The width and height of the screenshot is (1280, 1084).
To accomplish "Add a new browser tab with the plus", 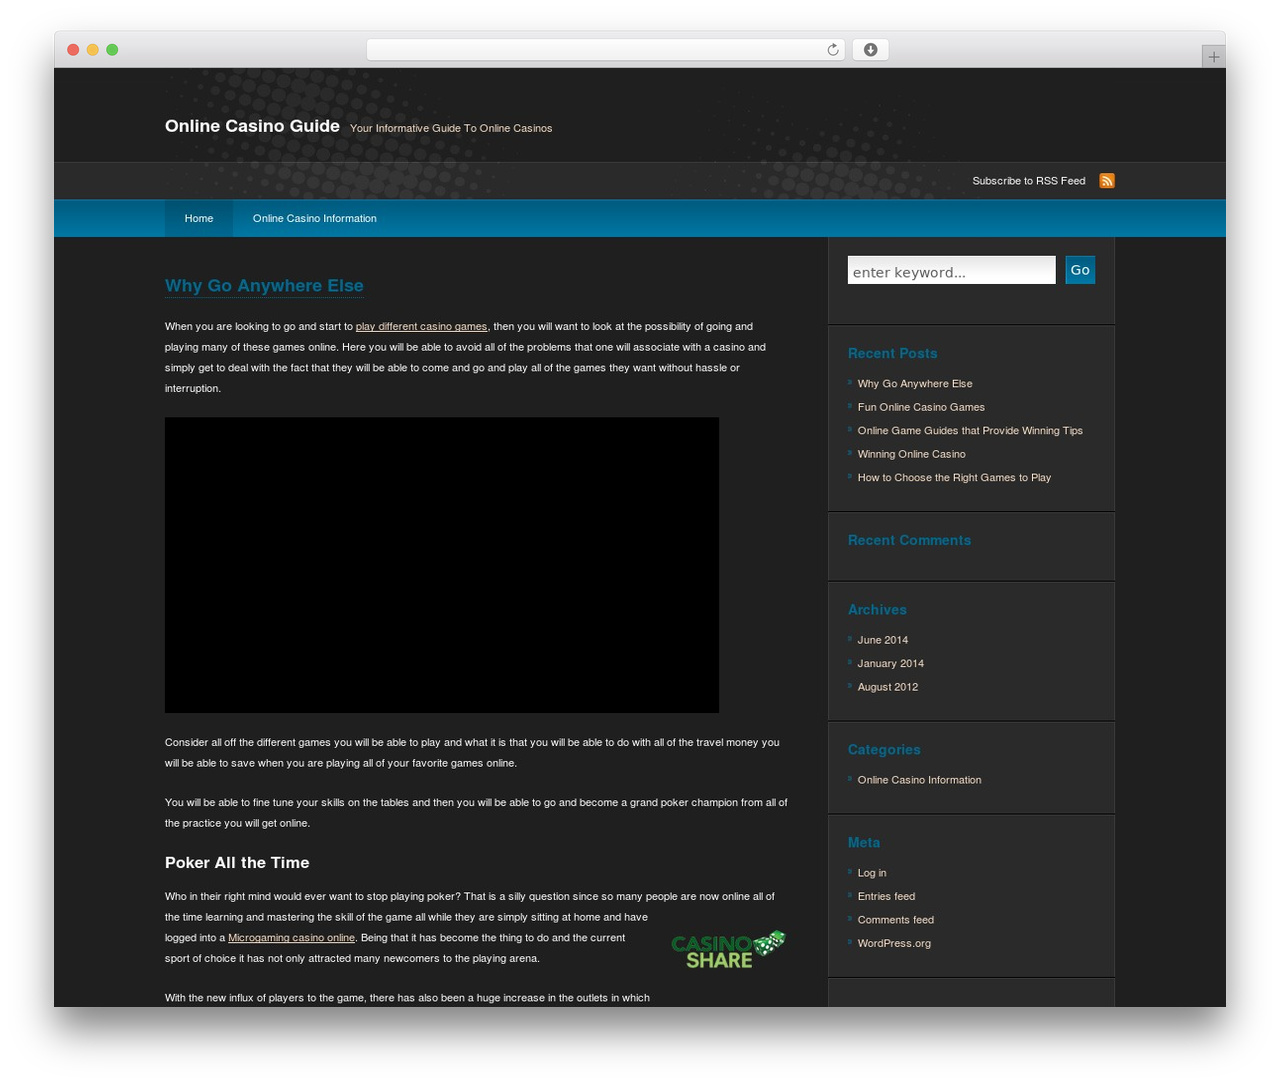I will 1213,57.
